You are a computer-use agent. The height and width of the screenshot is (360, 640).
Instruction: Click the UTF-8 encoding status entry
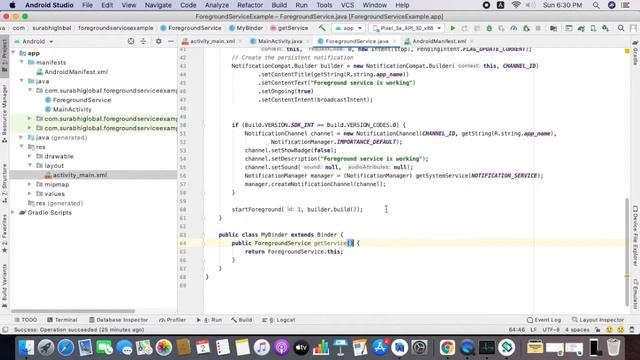point(551,330)
